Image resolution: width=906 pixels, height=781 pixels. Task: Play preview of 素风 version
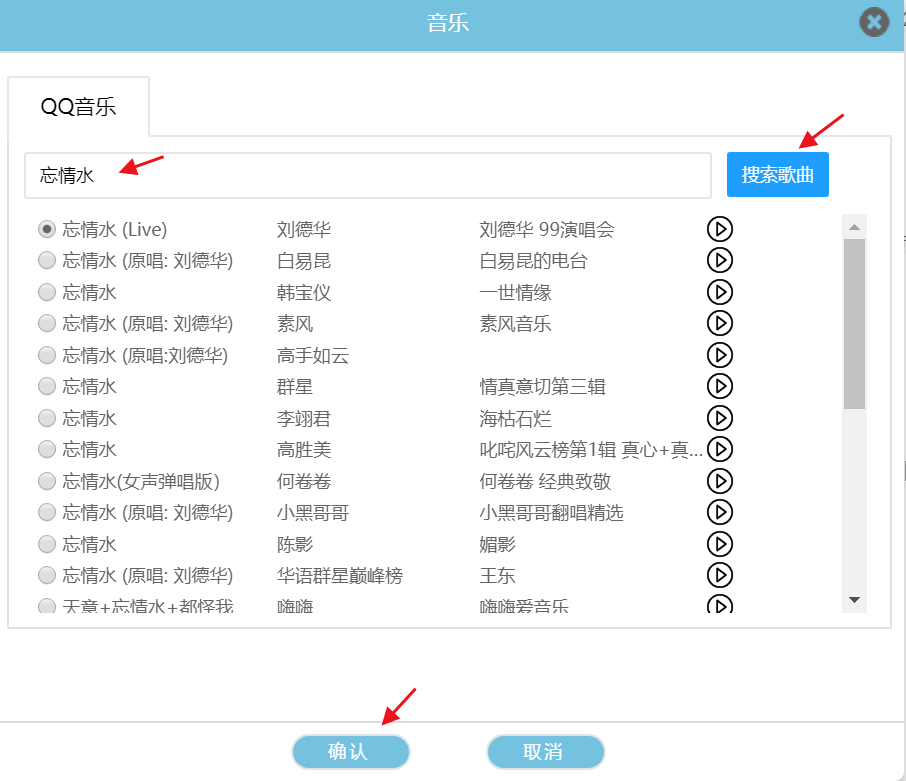coord(720,323)
